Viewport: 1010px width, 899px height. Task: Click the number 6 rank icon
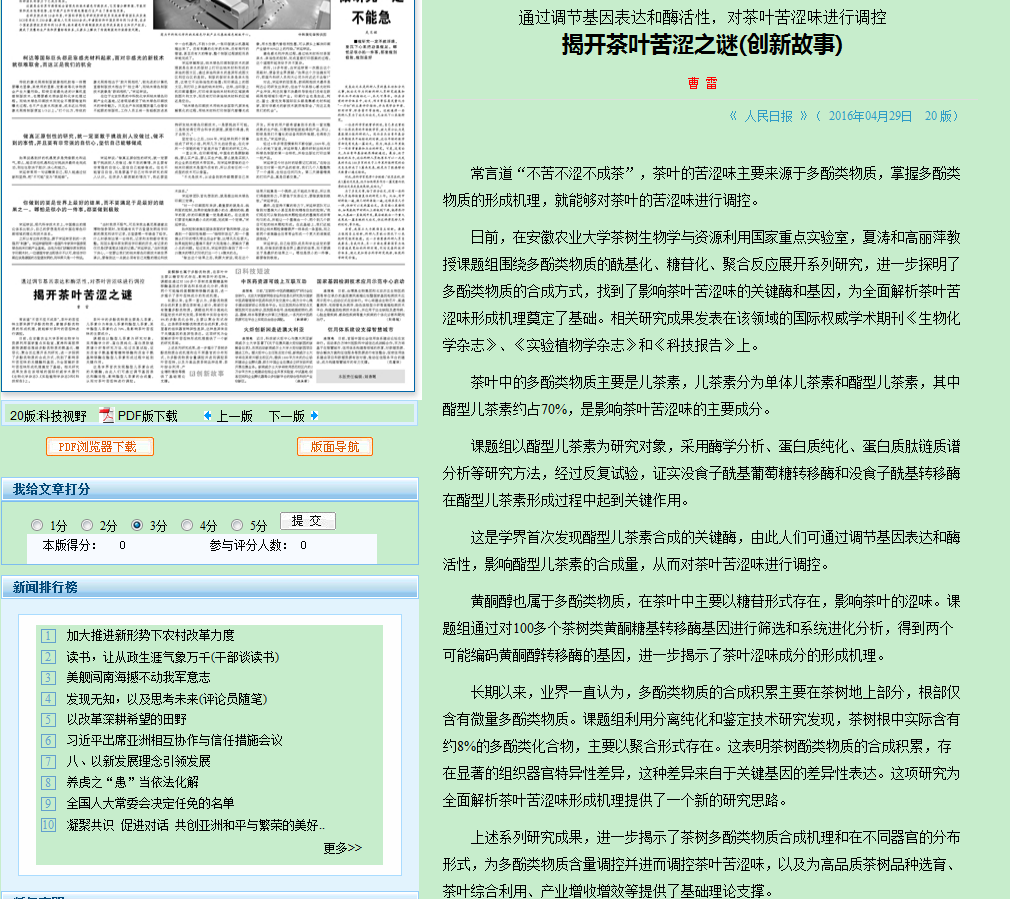pos(48,741)
